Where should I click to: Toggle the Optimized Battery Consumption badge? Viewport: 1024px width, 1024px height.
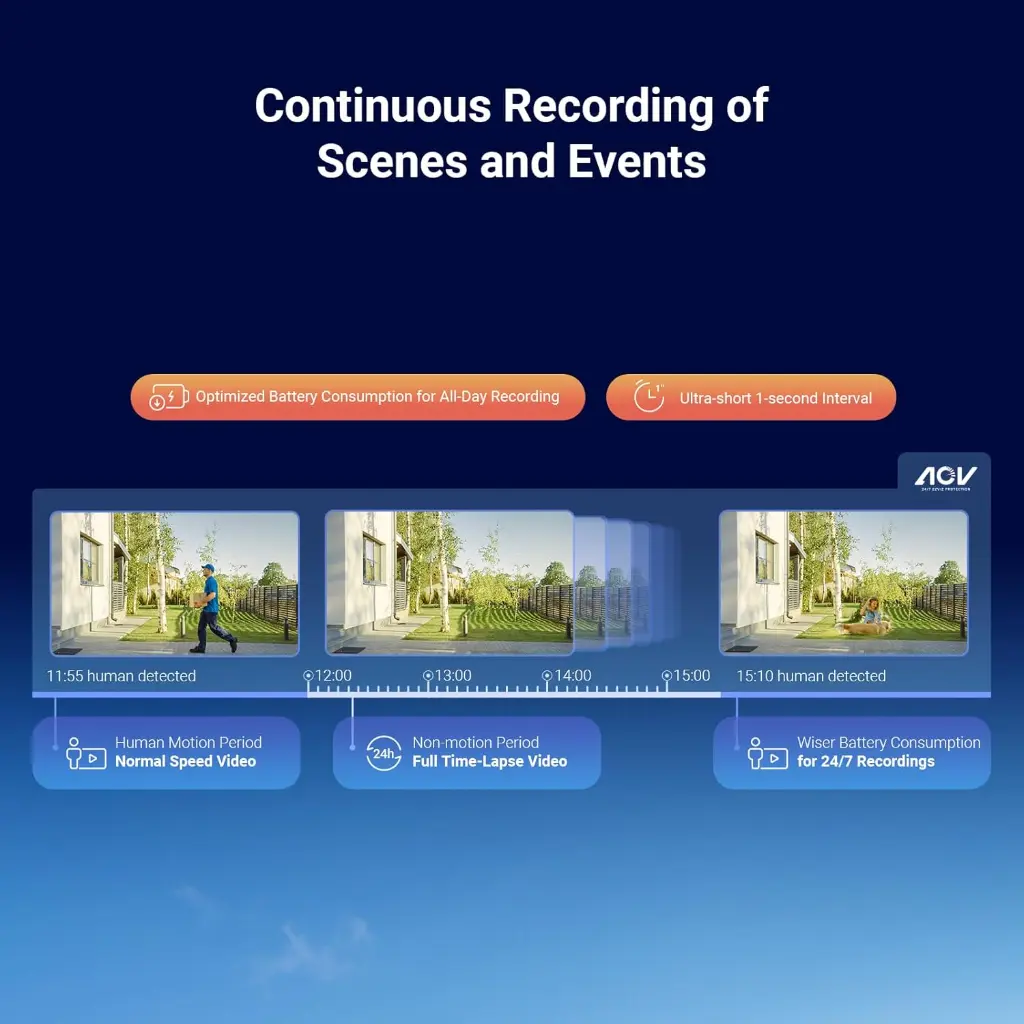pos(358,397)
